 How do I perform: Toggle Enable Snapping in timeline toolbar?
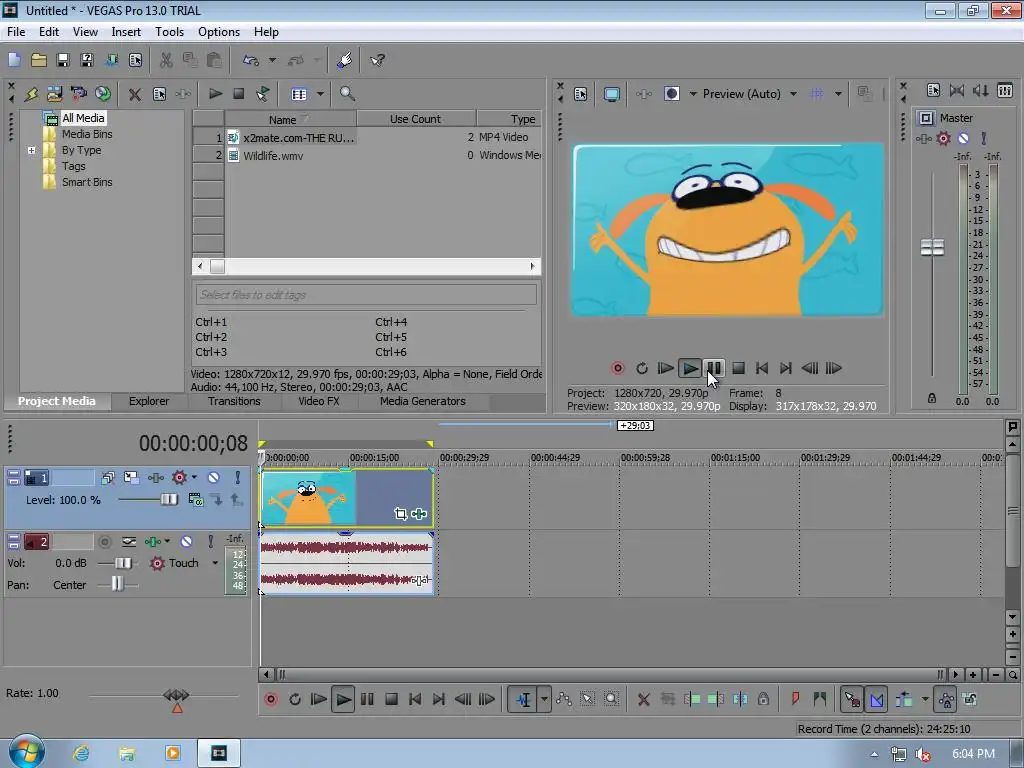851,699
